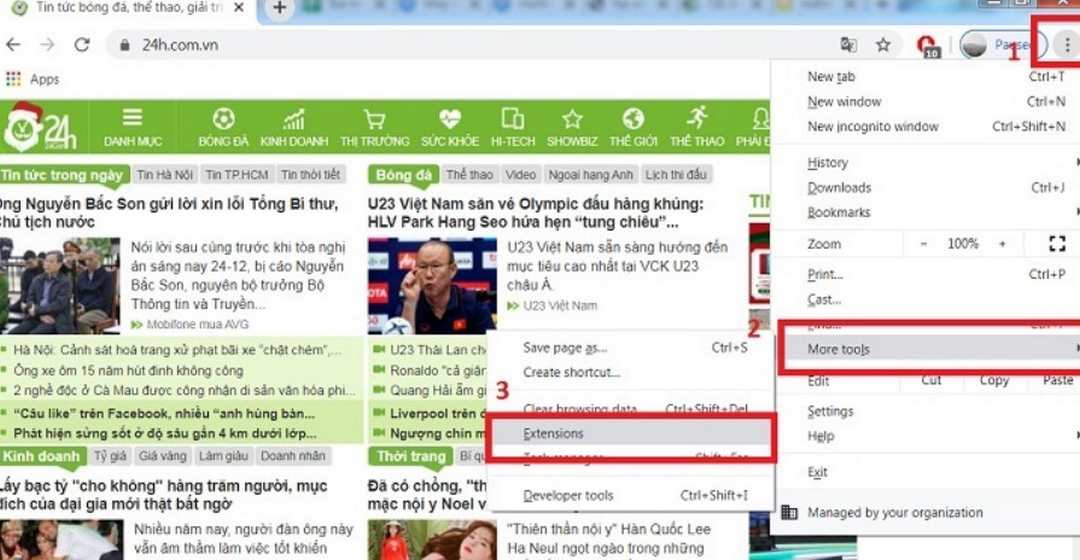Open KINH DOANH chart section icon
This screenshot has height=560, width=1080.
pyautogui.click(x=294, y=119)
